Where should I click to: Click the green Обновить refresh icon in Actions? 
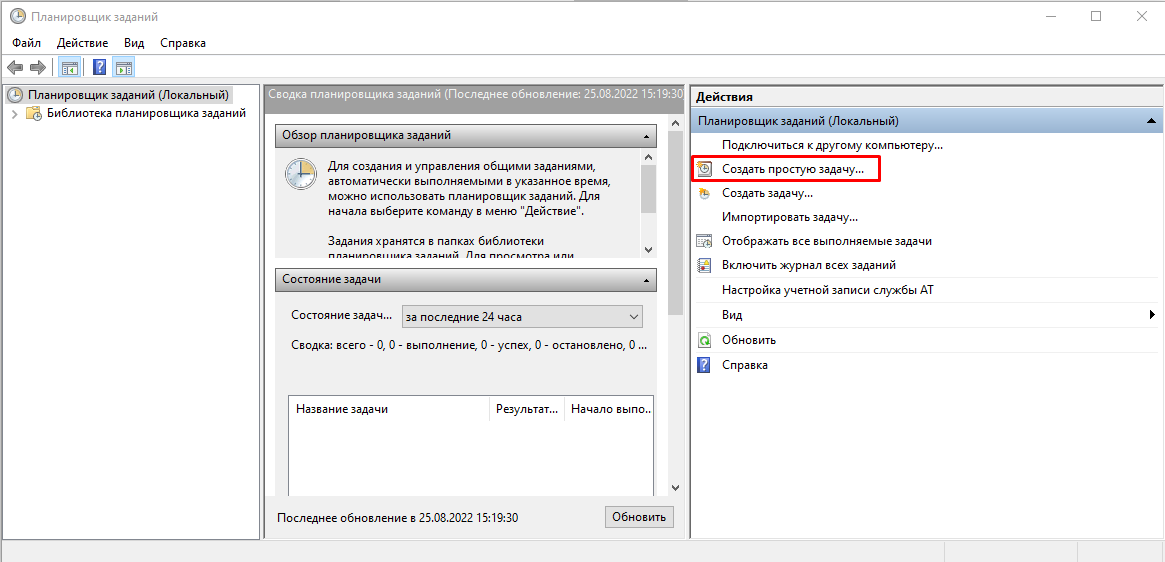point(704,340)
